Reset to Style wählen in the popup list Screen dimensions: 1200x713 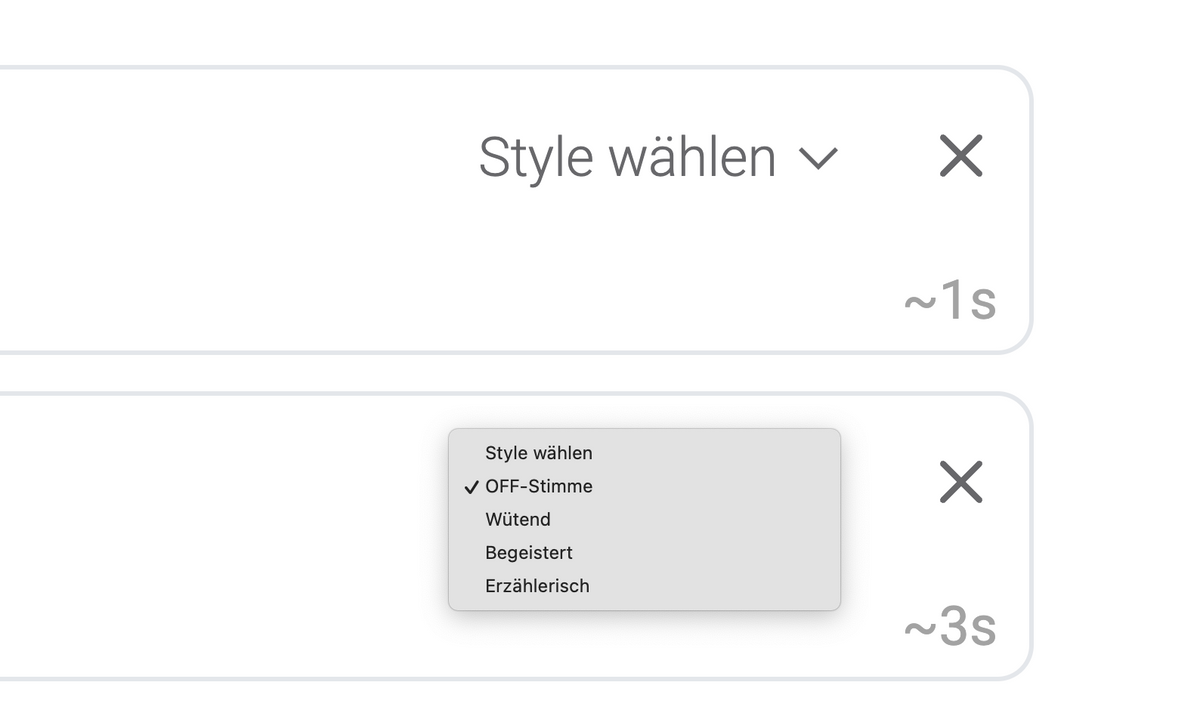[x=539, y=453]
